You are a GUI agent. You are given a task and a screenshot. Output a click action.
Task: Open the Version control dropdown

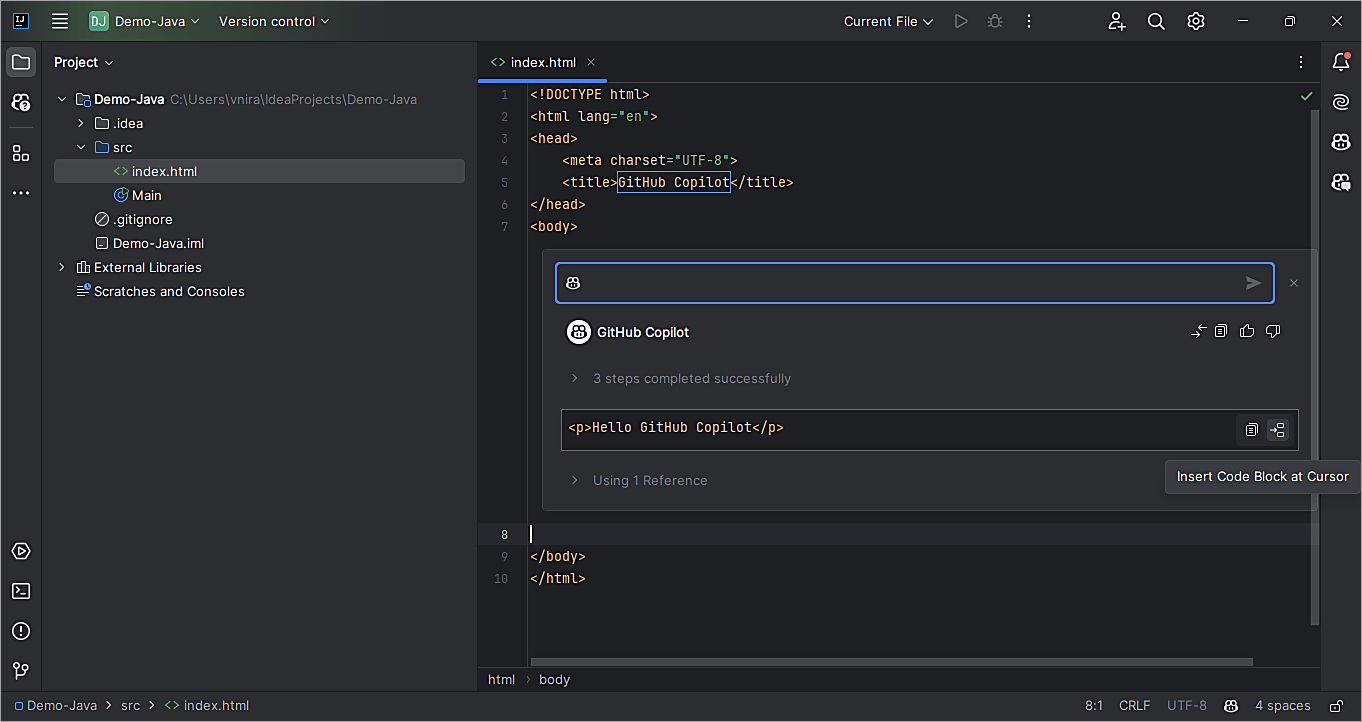273,21
